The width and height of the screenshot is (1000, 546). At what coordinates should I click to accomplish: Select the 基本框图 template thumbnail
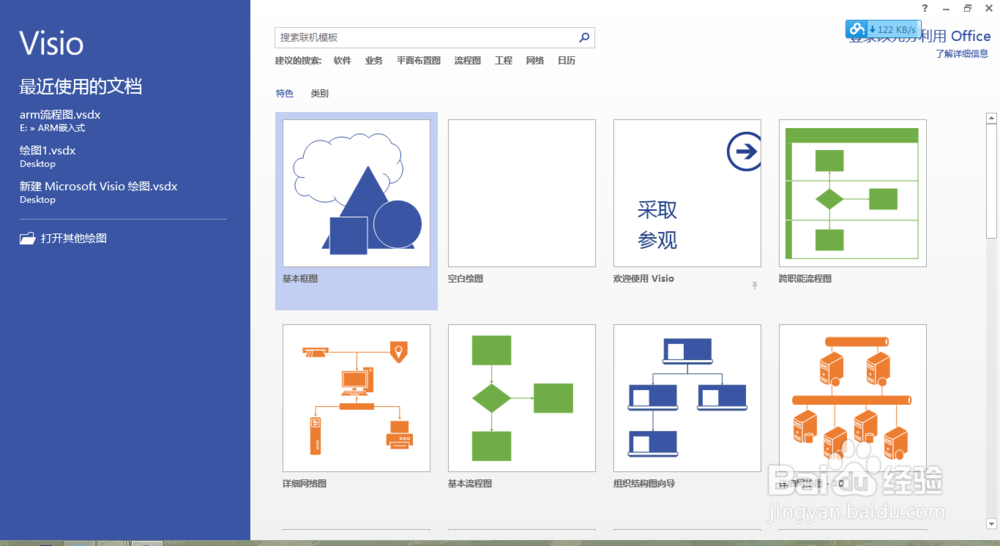[x=357, y=193]
